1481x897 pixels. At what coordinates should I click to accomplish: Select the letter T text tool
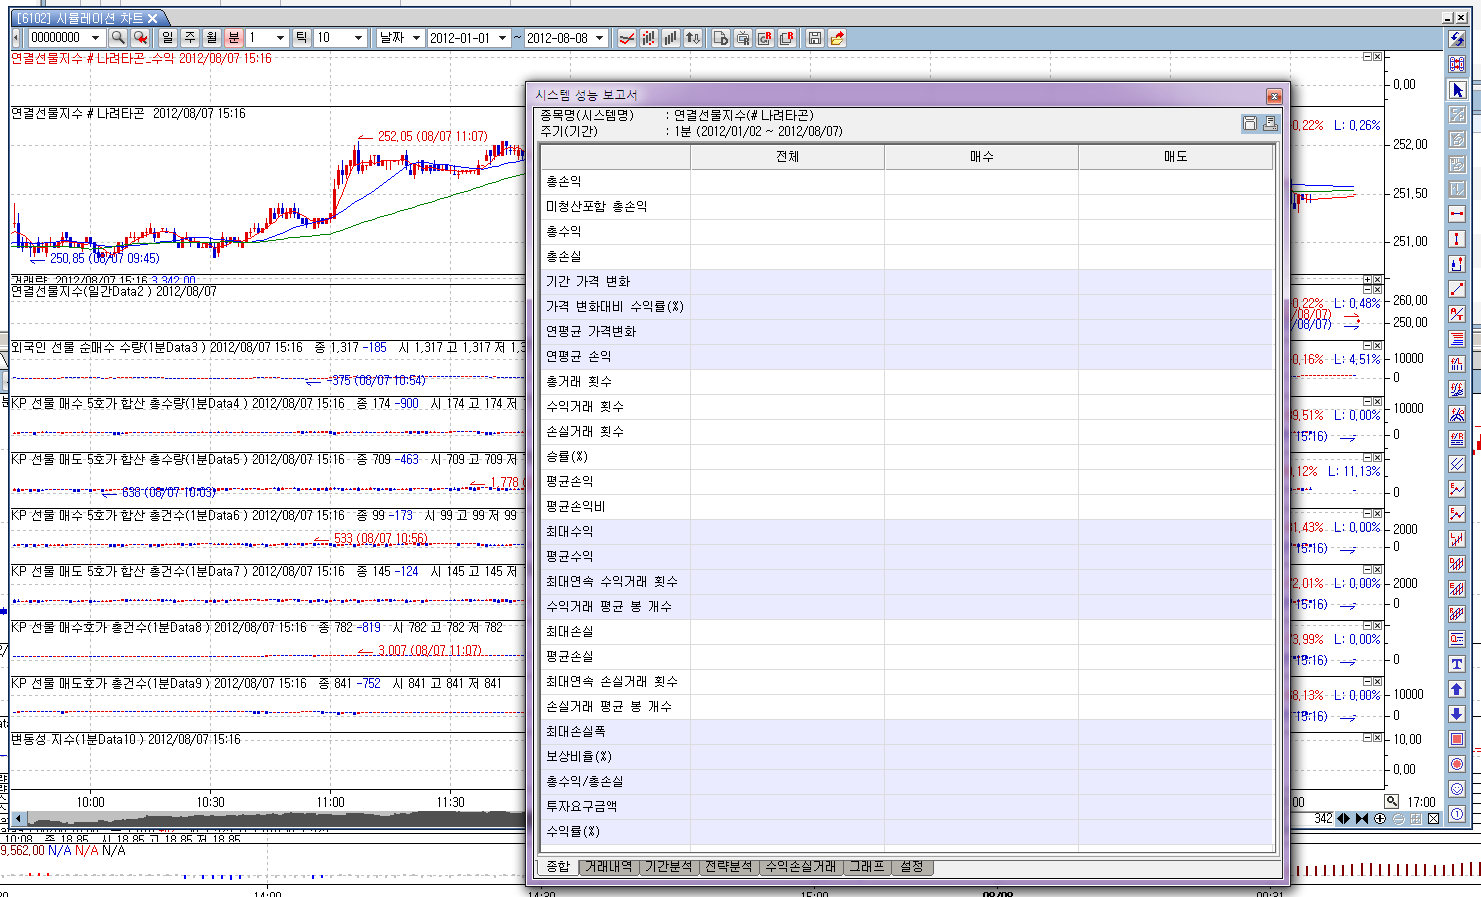coord(1457,664)
